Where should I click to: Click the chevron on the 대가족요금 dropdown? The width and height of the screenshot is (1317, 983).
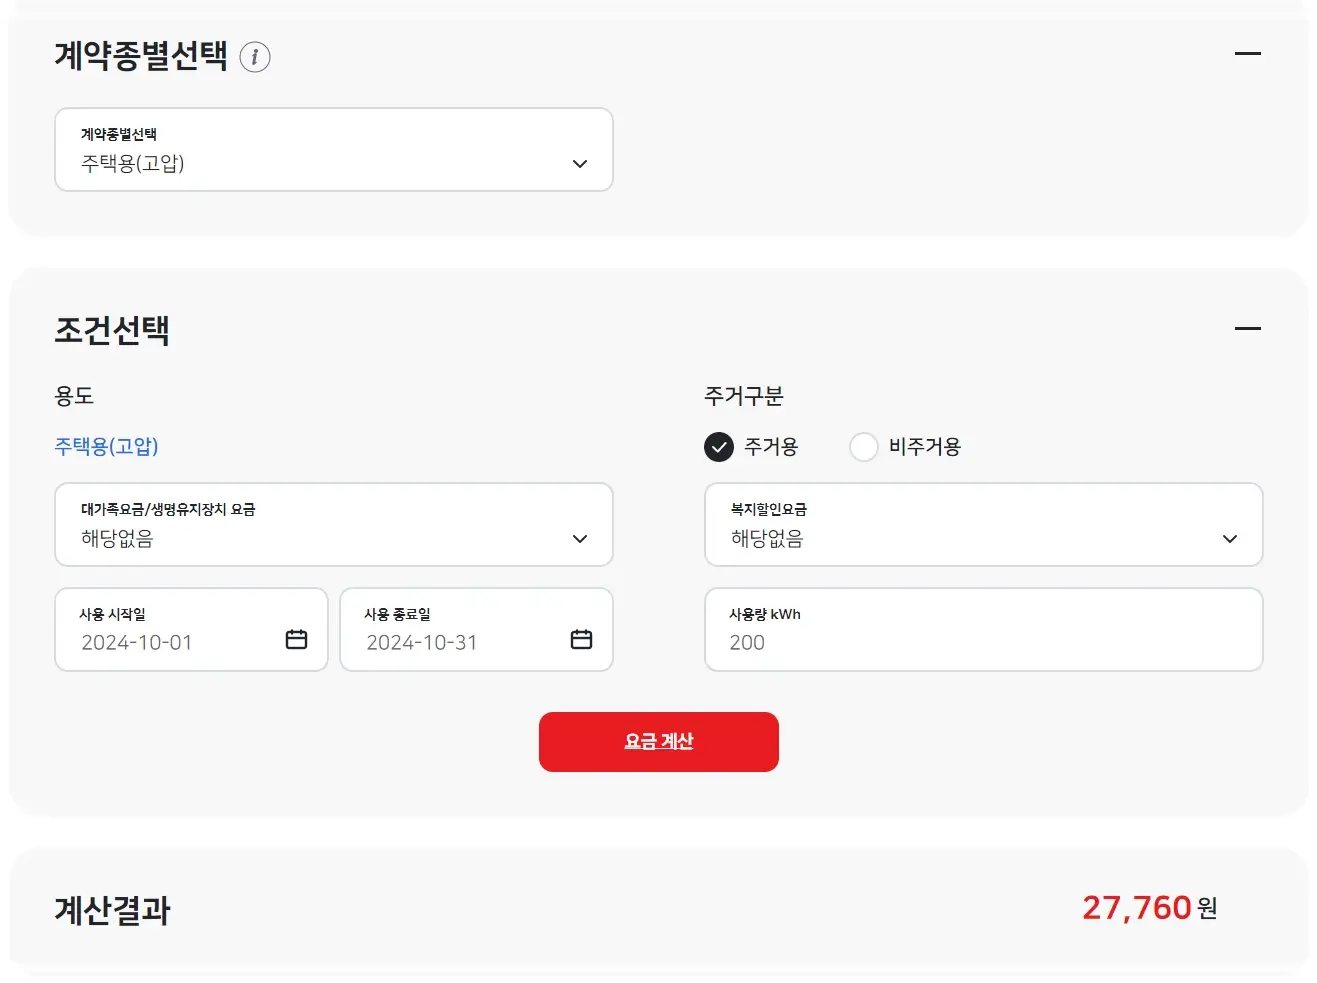579,538
